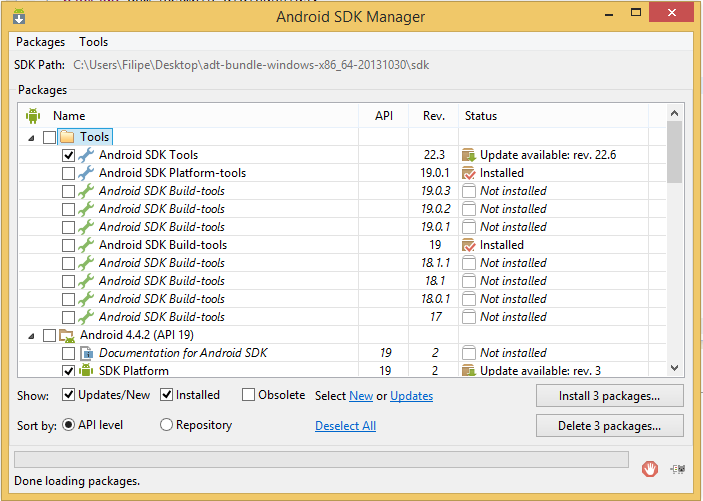703x501 pixels.
Task: Click installed status icon for Build-tools 19
Action: point(469,245)
